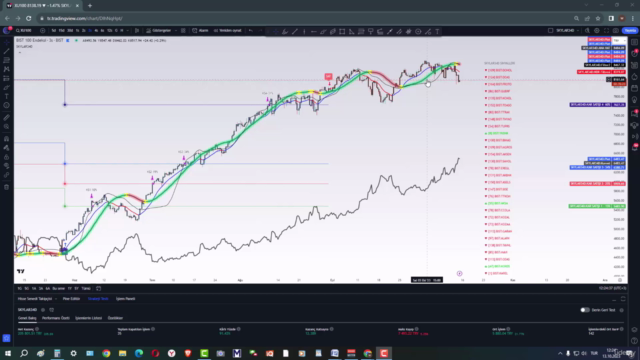Open File Explorer from the taskbar
Screen dimensions: 640x360
pyautogui.click(x=122, y=353)
